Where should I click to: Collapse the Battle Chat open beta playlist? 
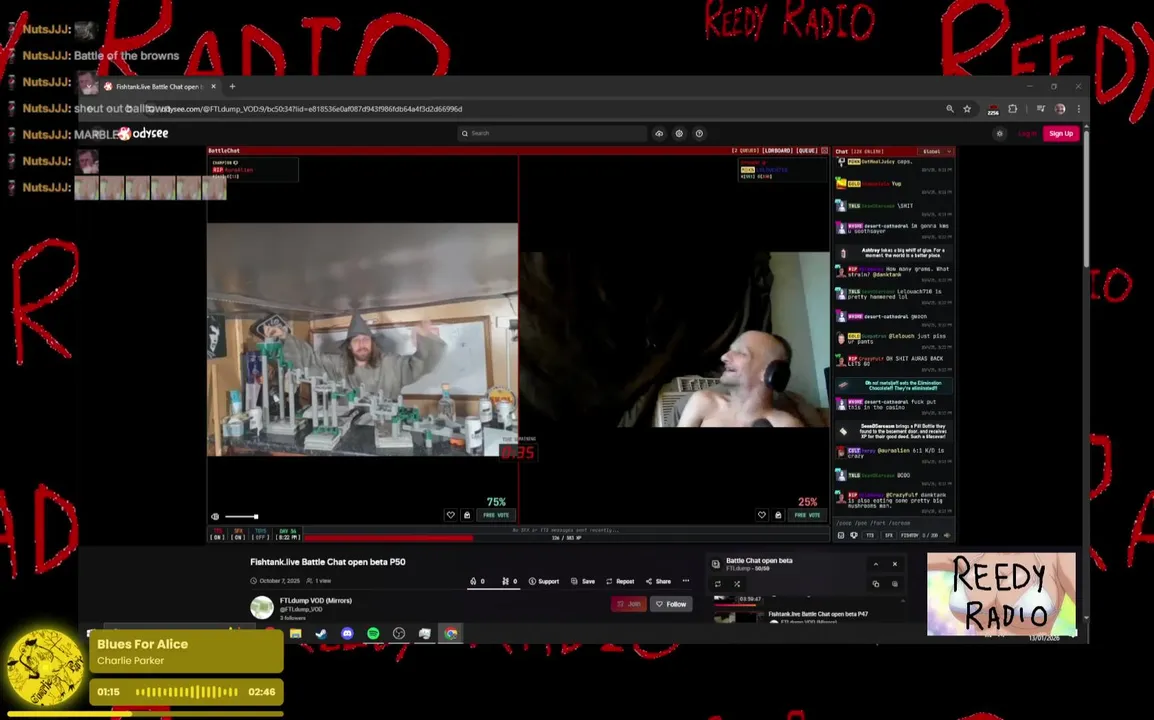coord(876,564)
